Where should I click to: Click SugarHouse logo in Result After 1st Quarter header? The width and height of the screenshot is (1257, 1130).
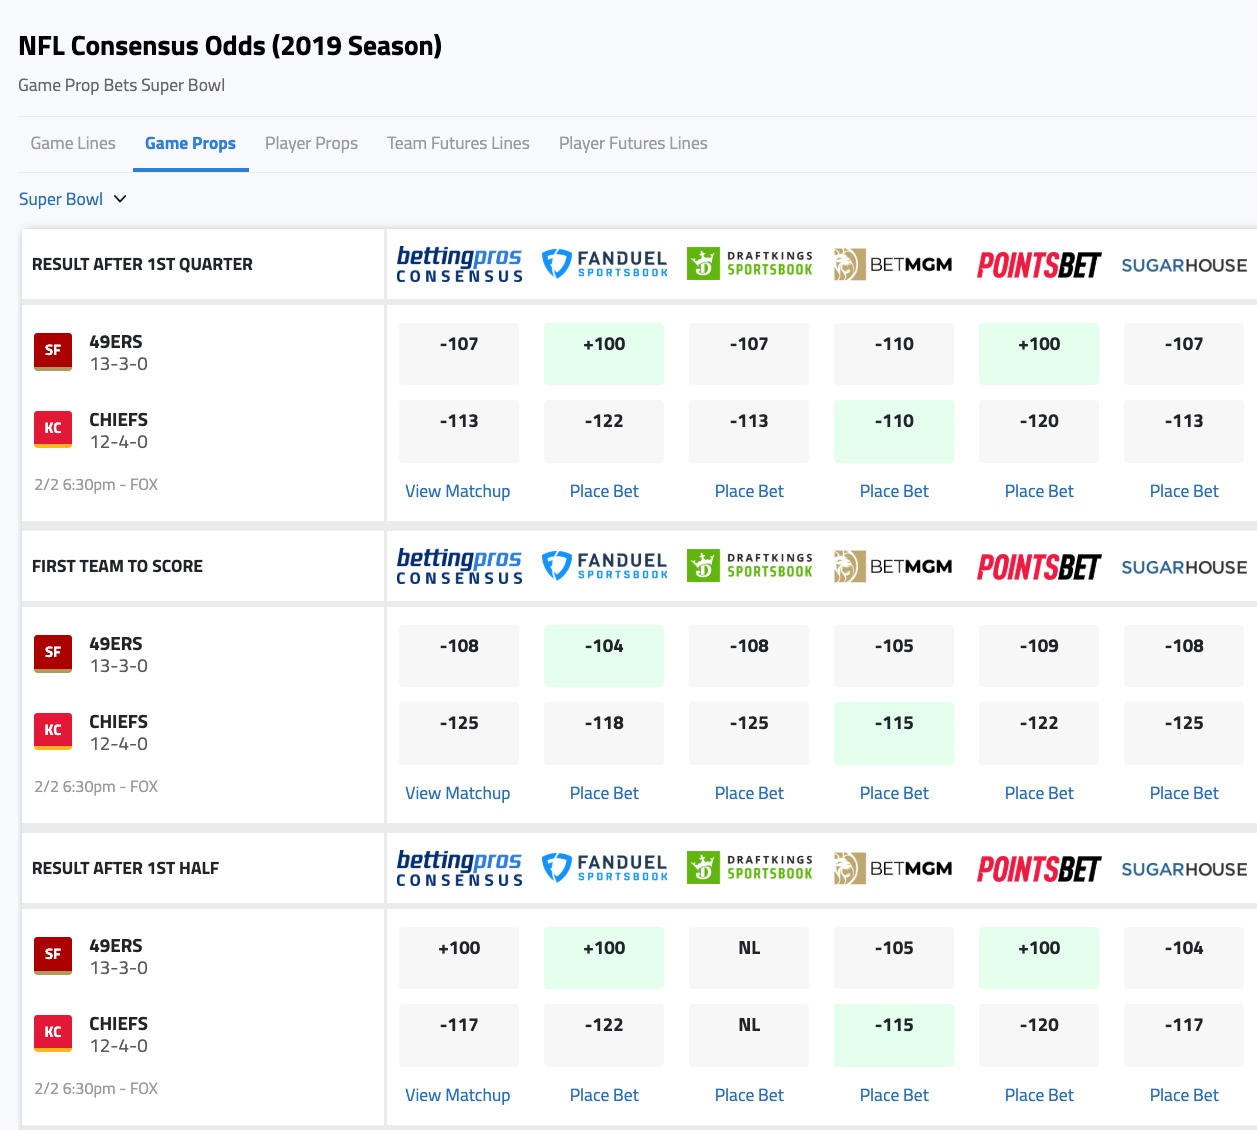[x=1184, y=265]
